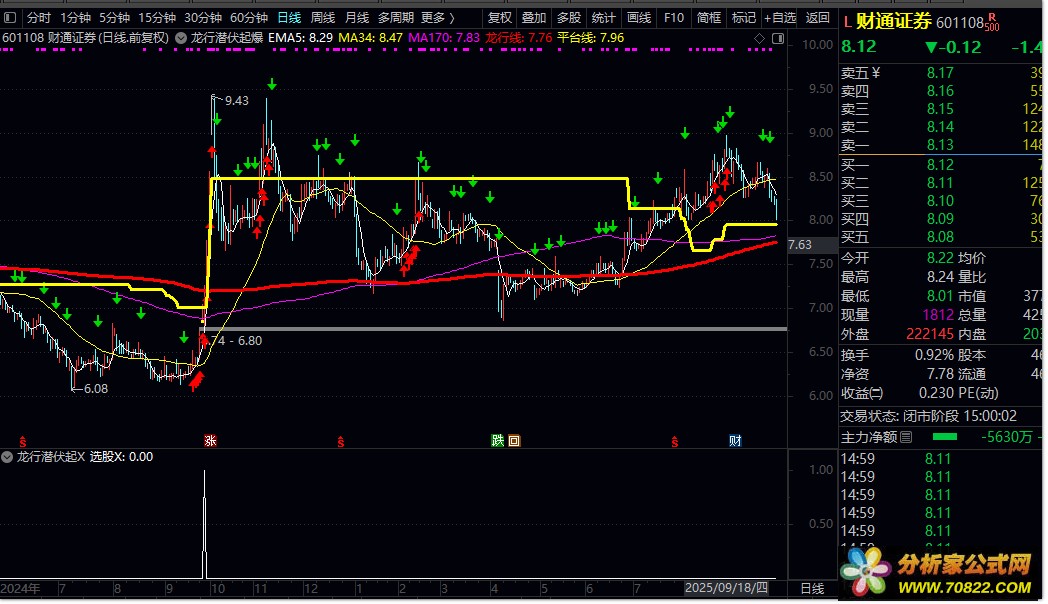Click the 返回 back button
The image size is (1048, 604).
pyautogui.click(x=818, y=17)
